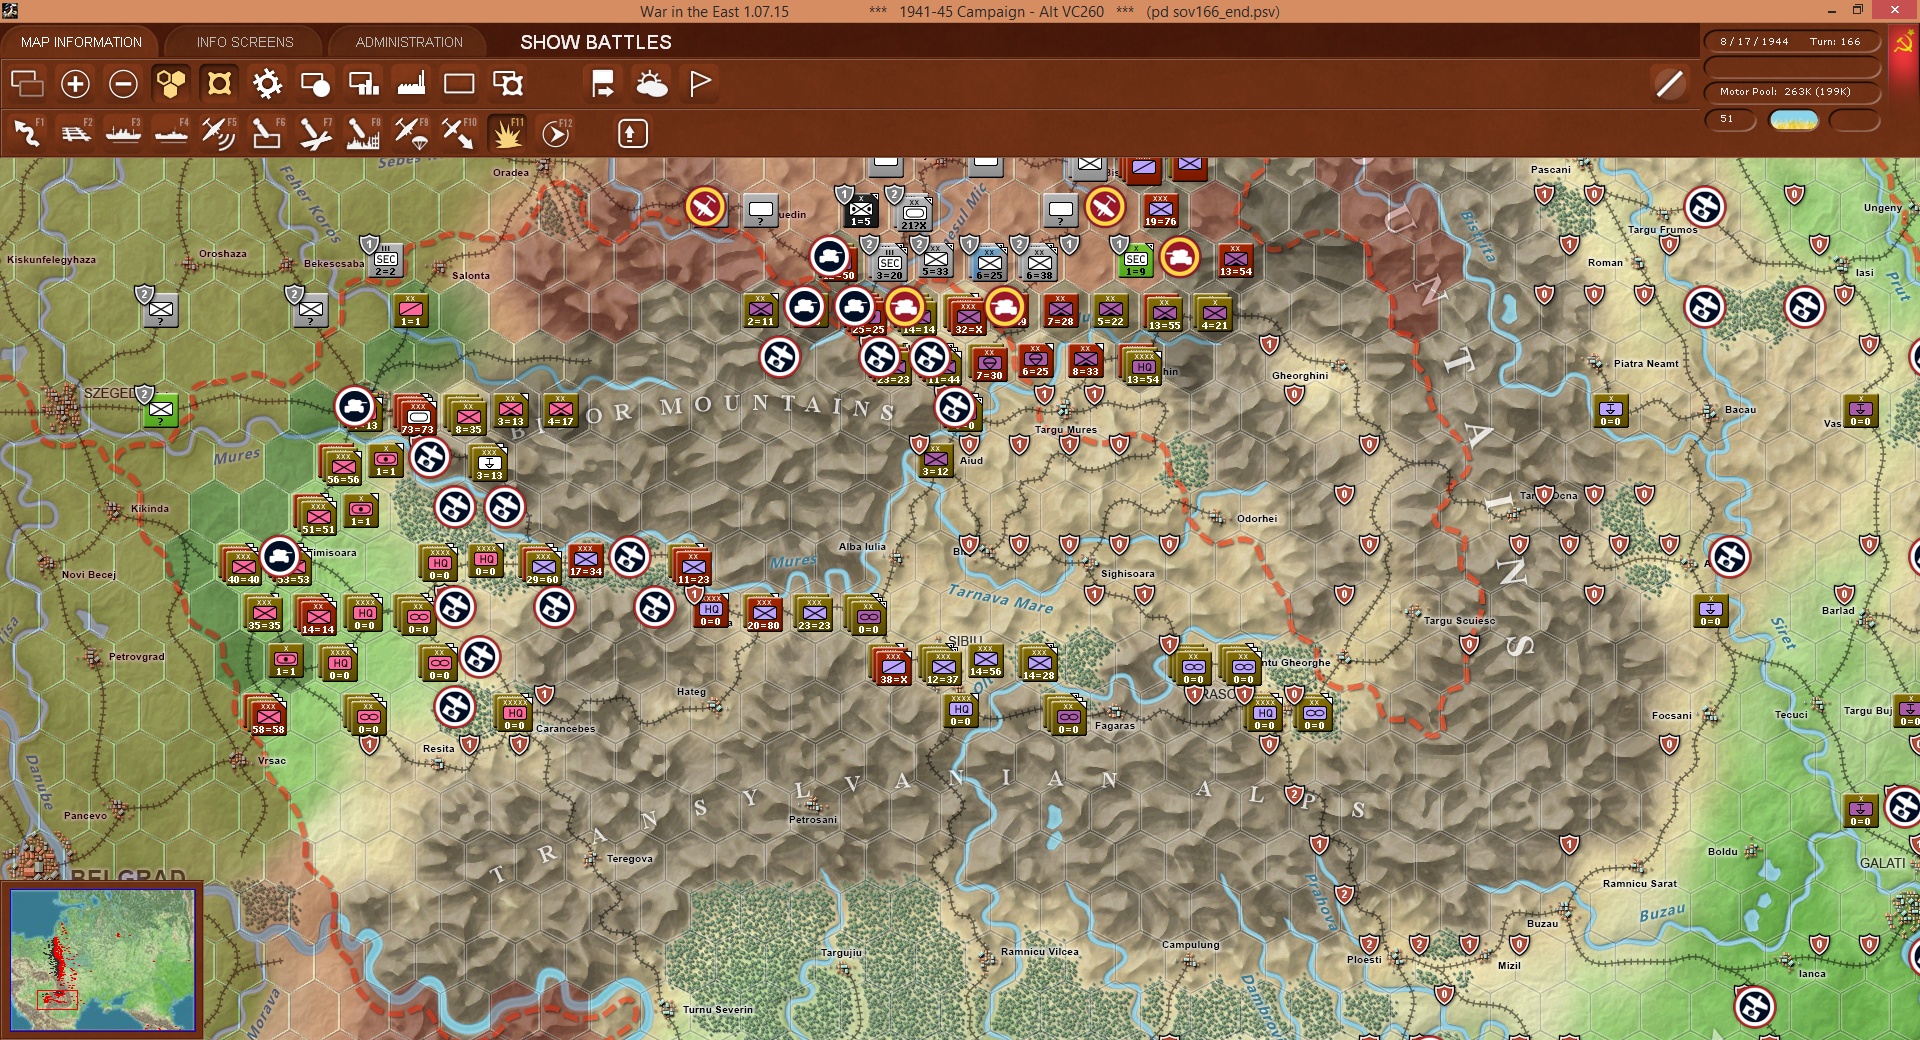Click the gear icon in top toolbar
Screen dimensions: 1920x1040
click(x=267, y=84)
